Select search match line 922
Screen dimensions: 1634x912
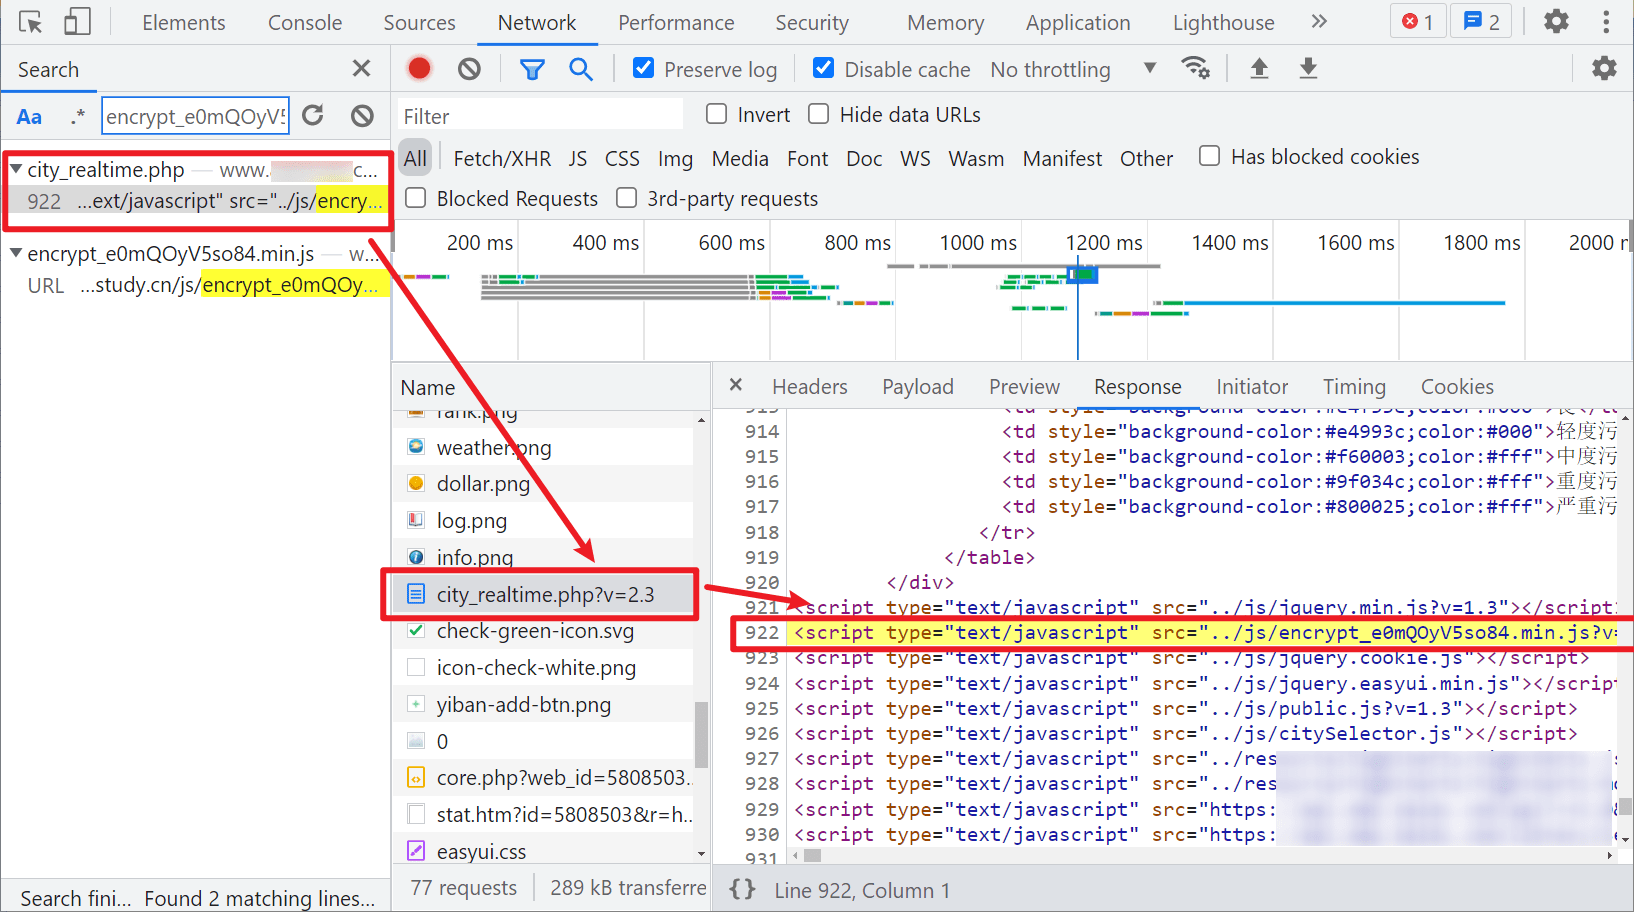point(197,201)
